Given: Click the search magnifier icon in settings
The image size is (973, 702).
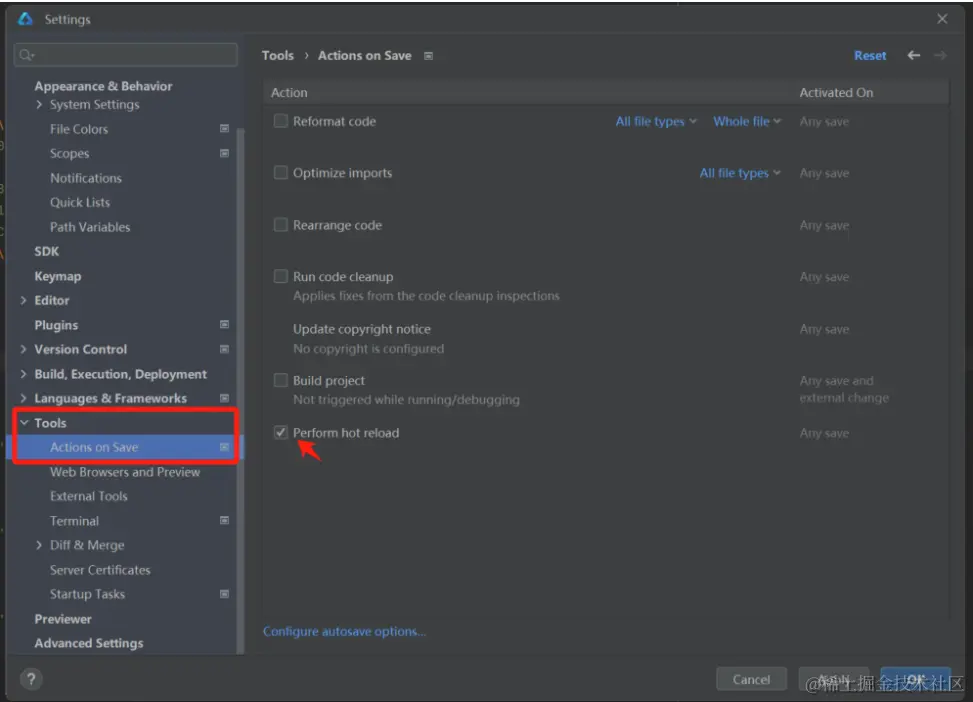Looking at the screenshot, I should pyautogui.click(x=26, y=55).
